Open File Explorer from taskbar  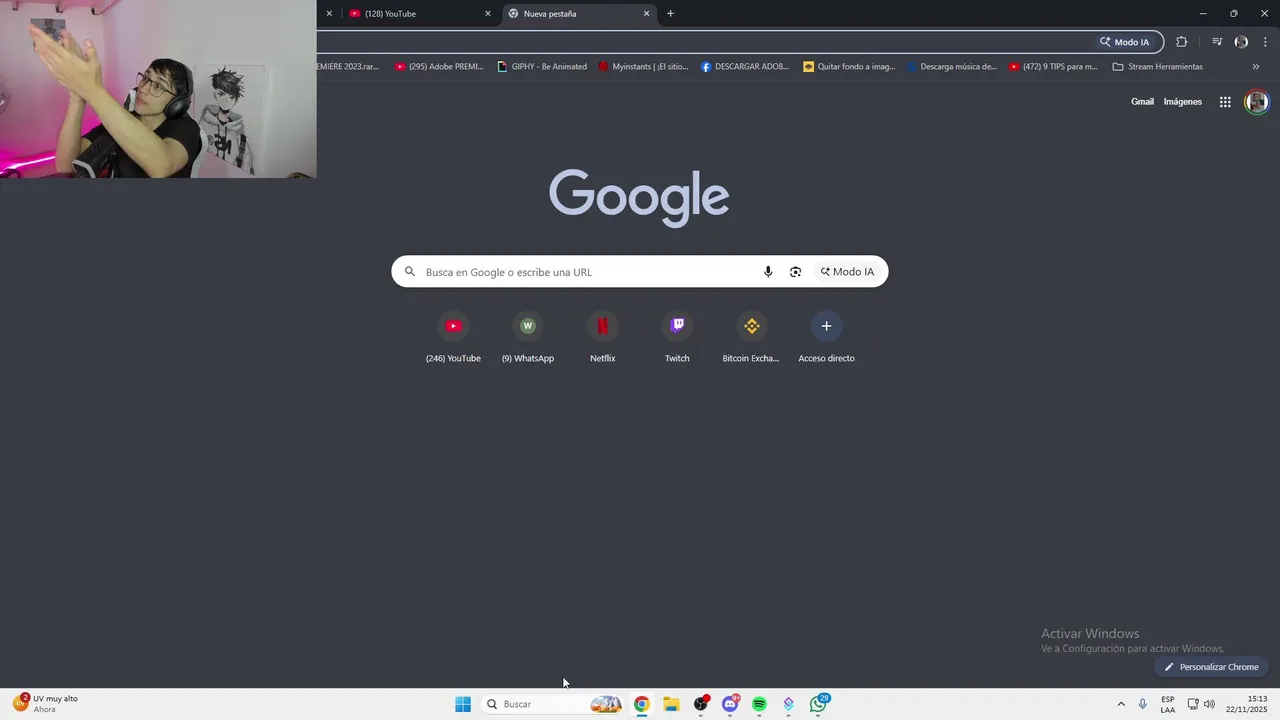(x=671, y=704)
